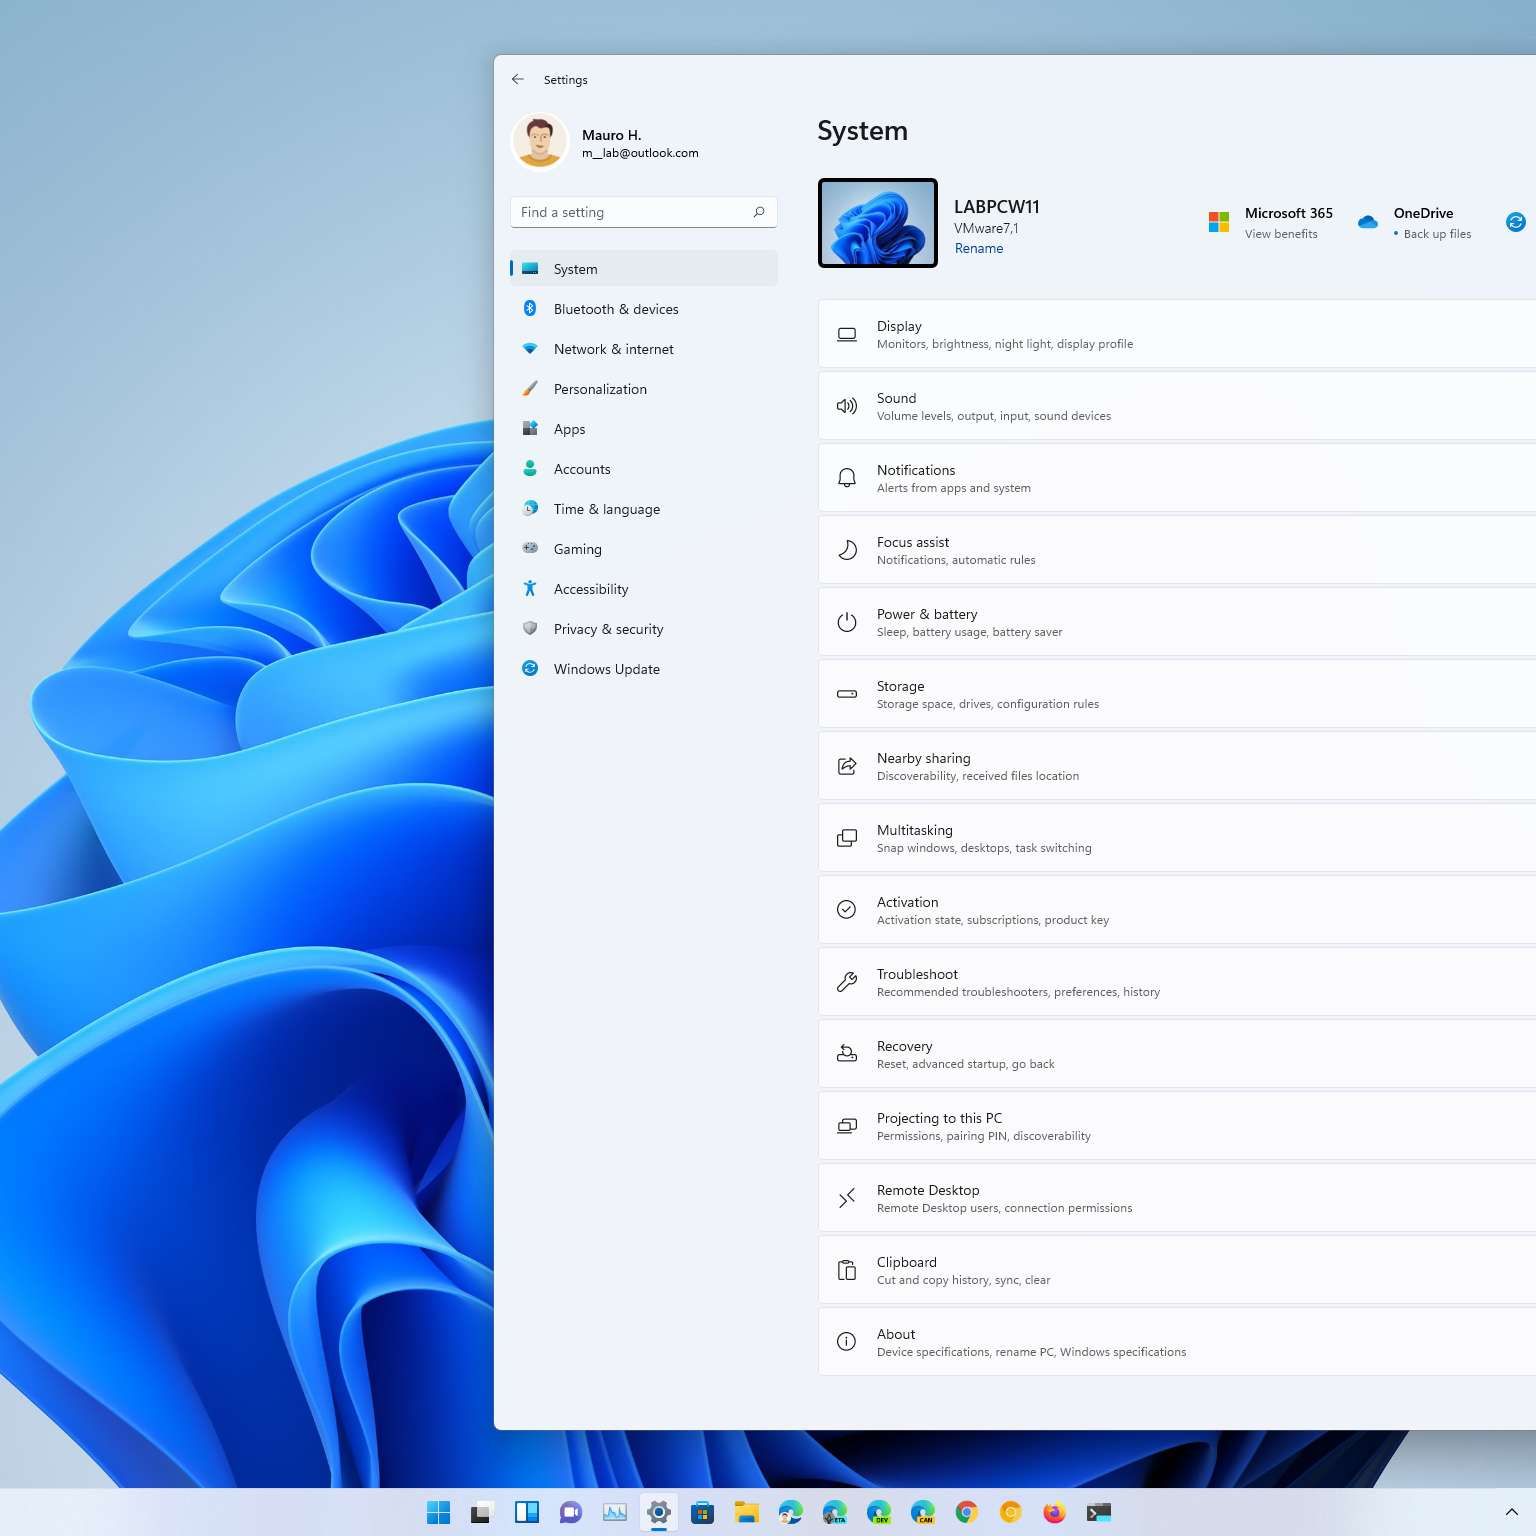Open the Sound speaker icon row
The height and width of the screenshot is (1536, 1536).
[846, 406]
